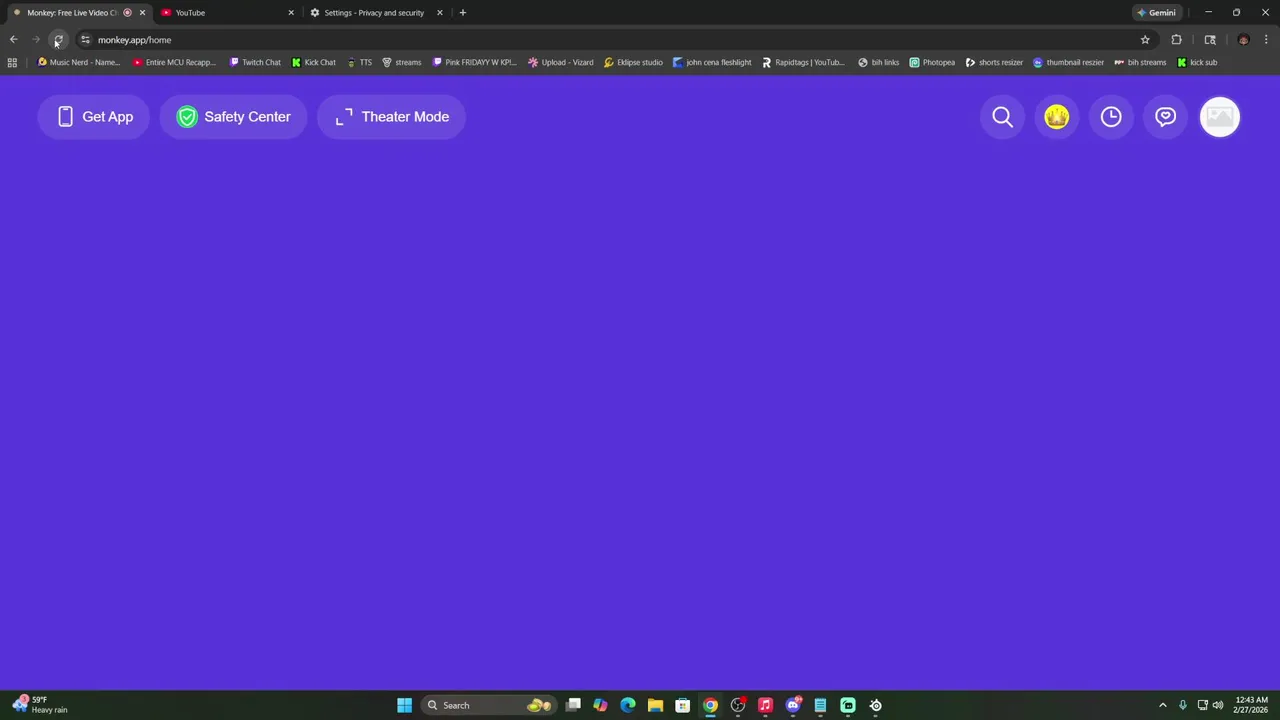1280x720 pixels.
Task: Close the YouTube tab
Action: pos(291,13)
